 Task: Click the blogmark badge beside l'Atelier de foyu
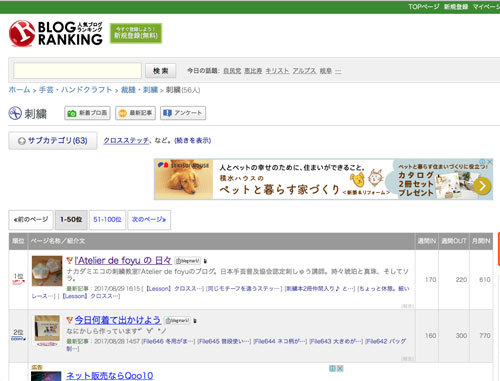point(188,261)
